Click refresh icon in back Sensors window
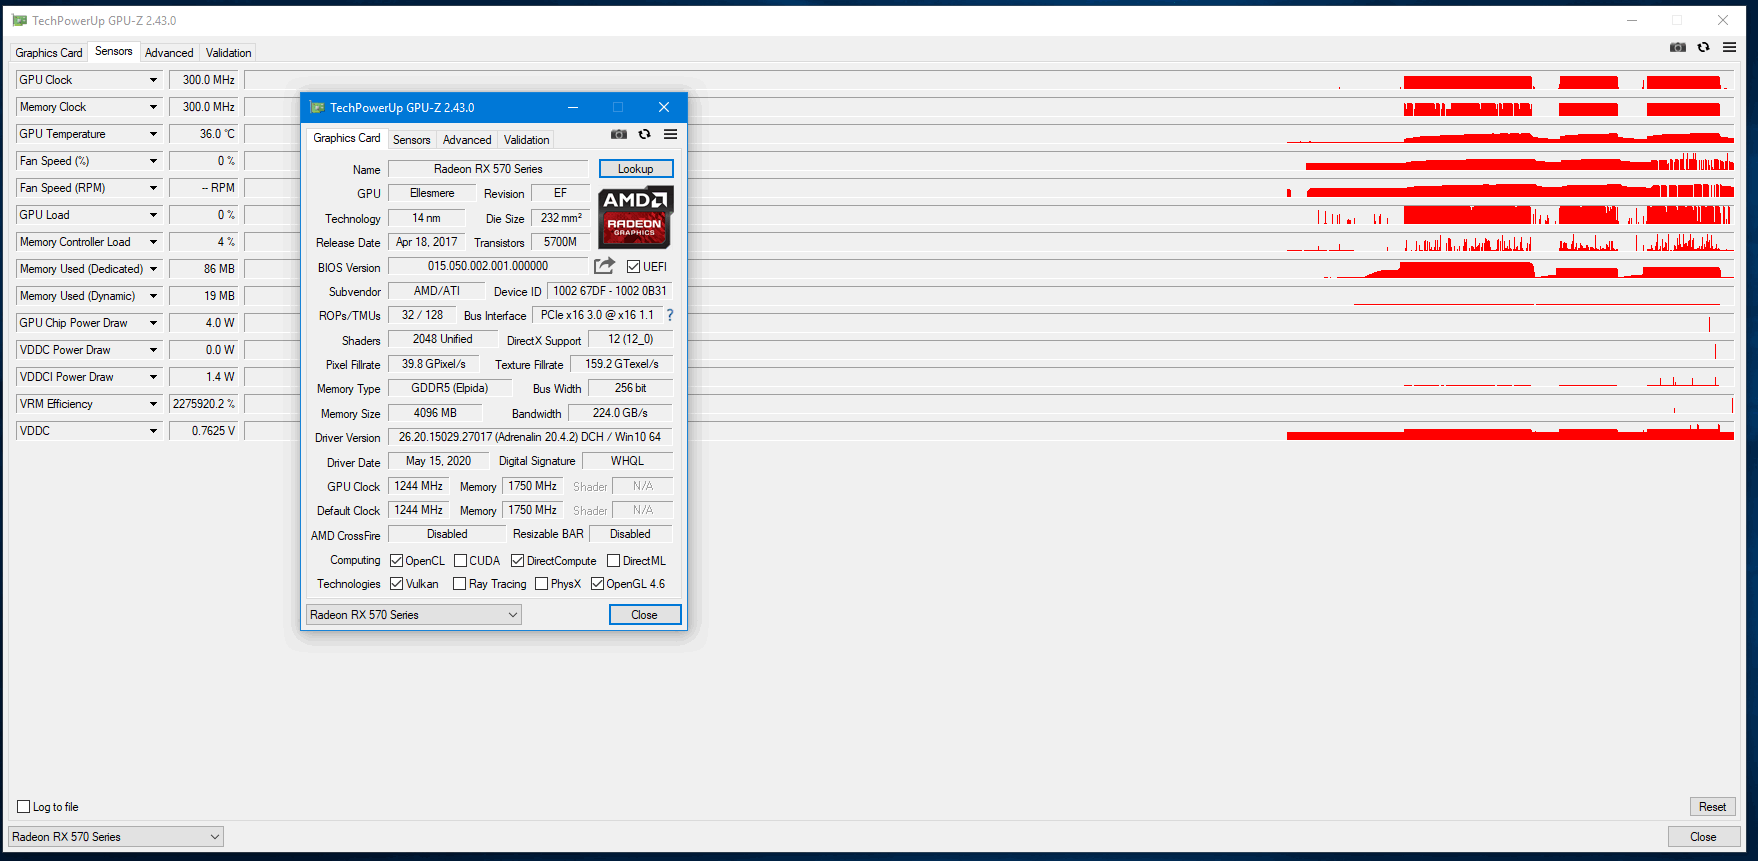This screenshot has height=861, width=1758. pos(1704,47)
